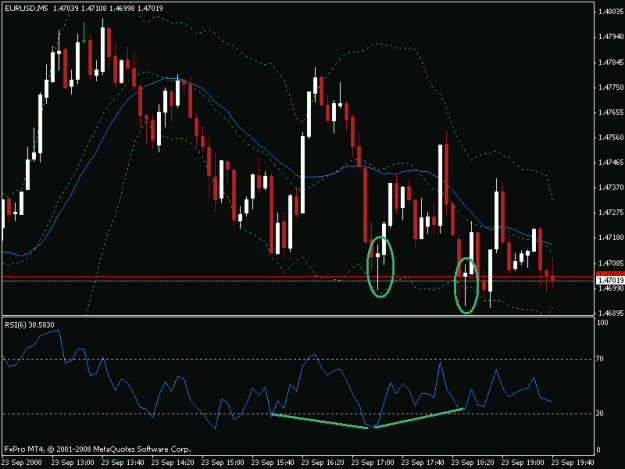The height and width of the screenshot is (469, 625).
Task: Click the RSI scale value 100
Action: coord(602,323)
